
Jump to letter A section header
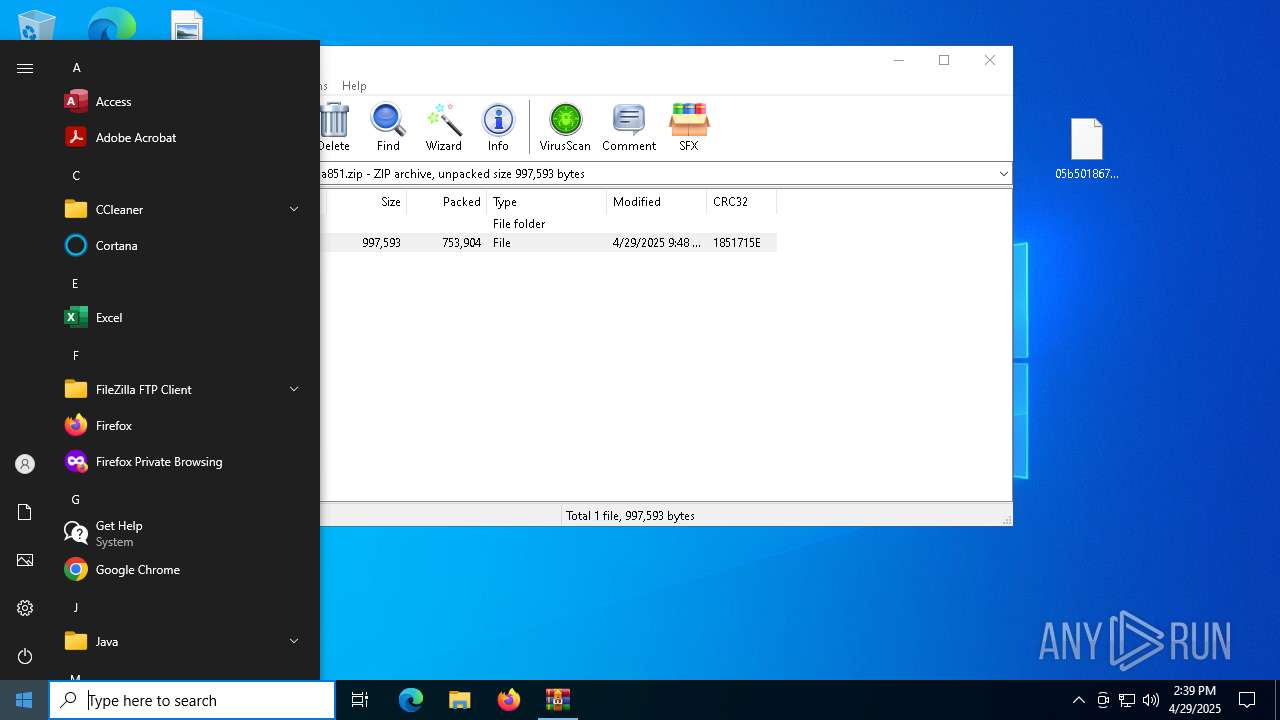pos(76,68)
